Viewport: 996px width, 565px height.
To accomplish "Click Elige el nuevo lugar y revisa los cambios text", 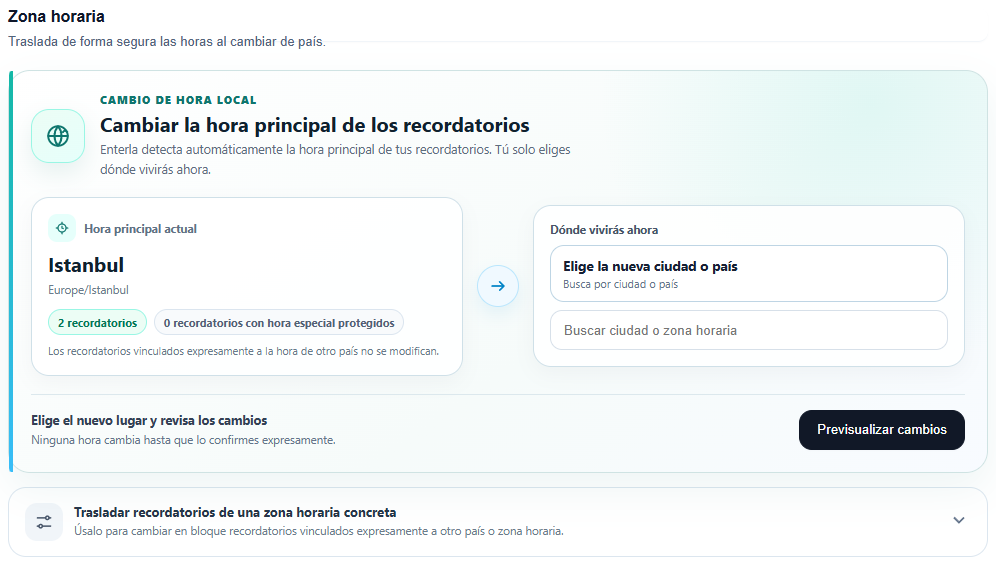I will click(149, 420).
